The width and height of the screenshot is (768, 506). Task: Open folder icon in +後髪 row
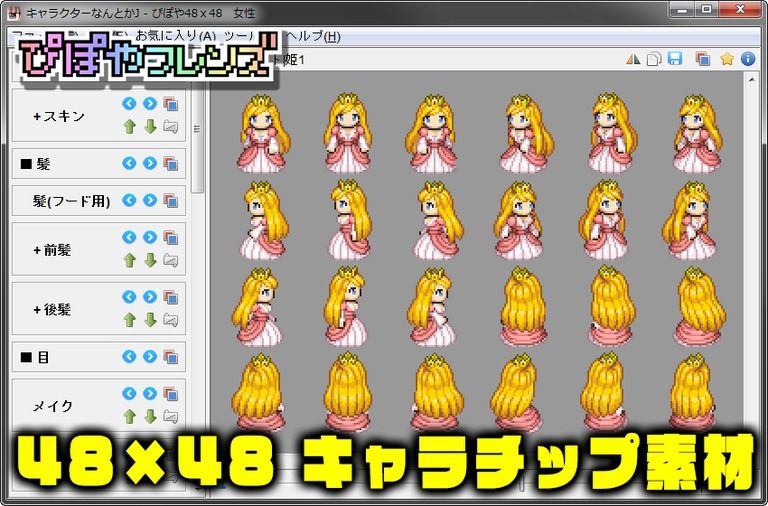[170, 320]
